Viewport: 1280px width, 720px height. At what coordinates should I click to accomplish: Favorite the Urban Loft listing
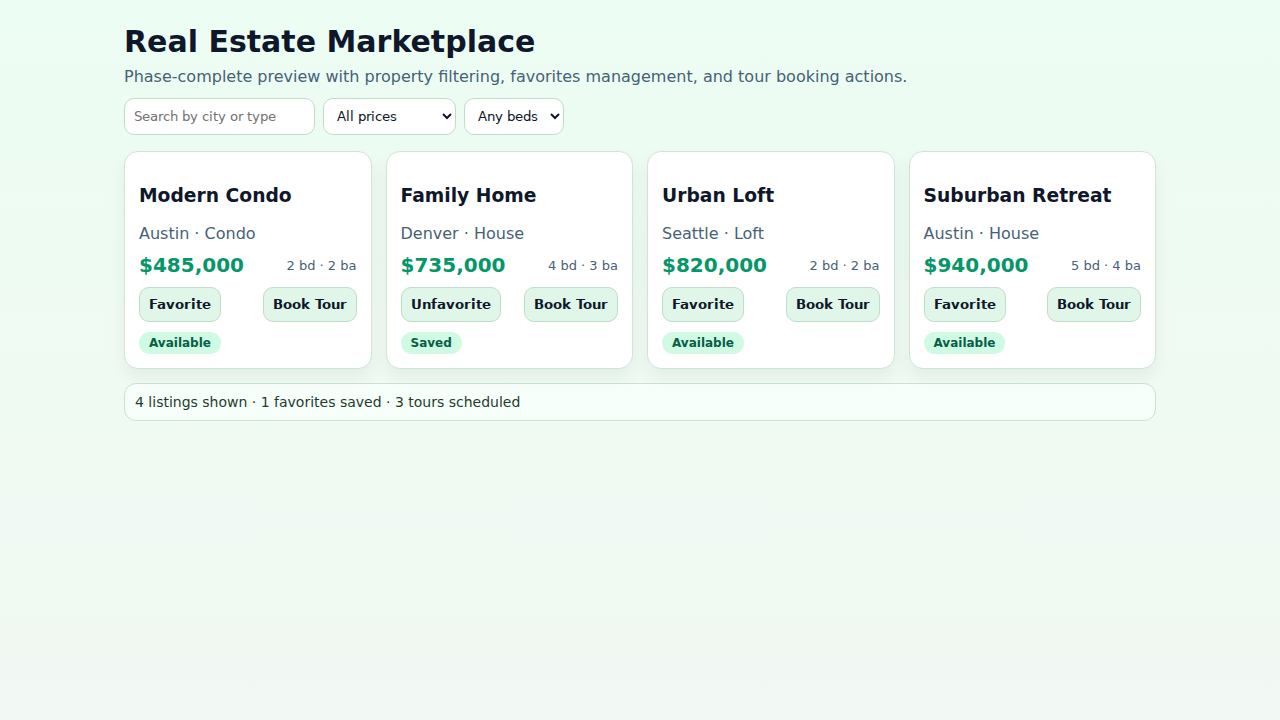702,304
